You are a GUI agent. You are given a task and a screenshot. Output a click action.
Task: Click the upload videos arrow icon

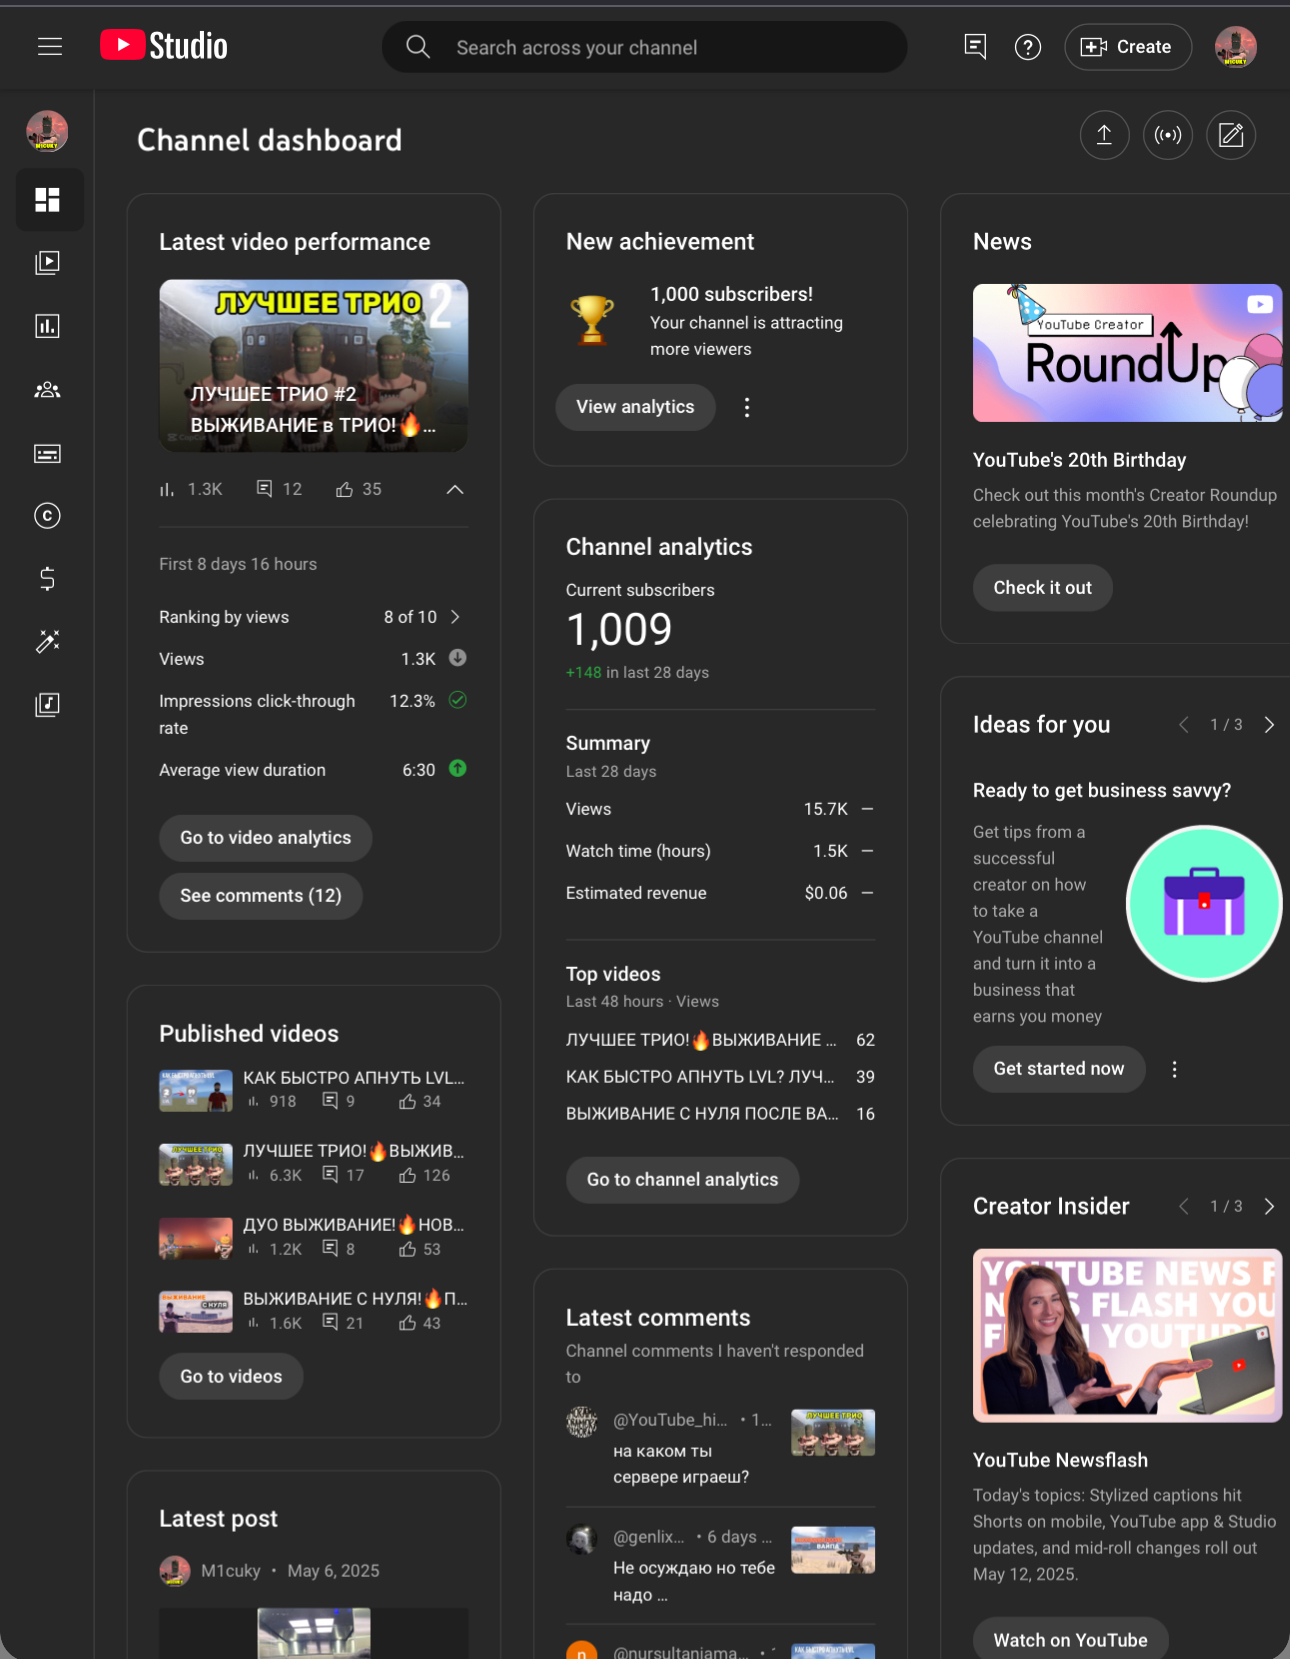1104,135
